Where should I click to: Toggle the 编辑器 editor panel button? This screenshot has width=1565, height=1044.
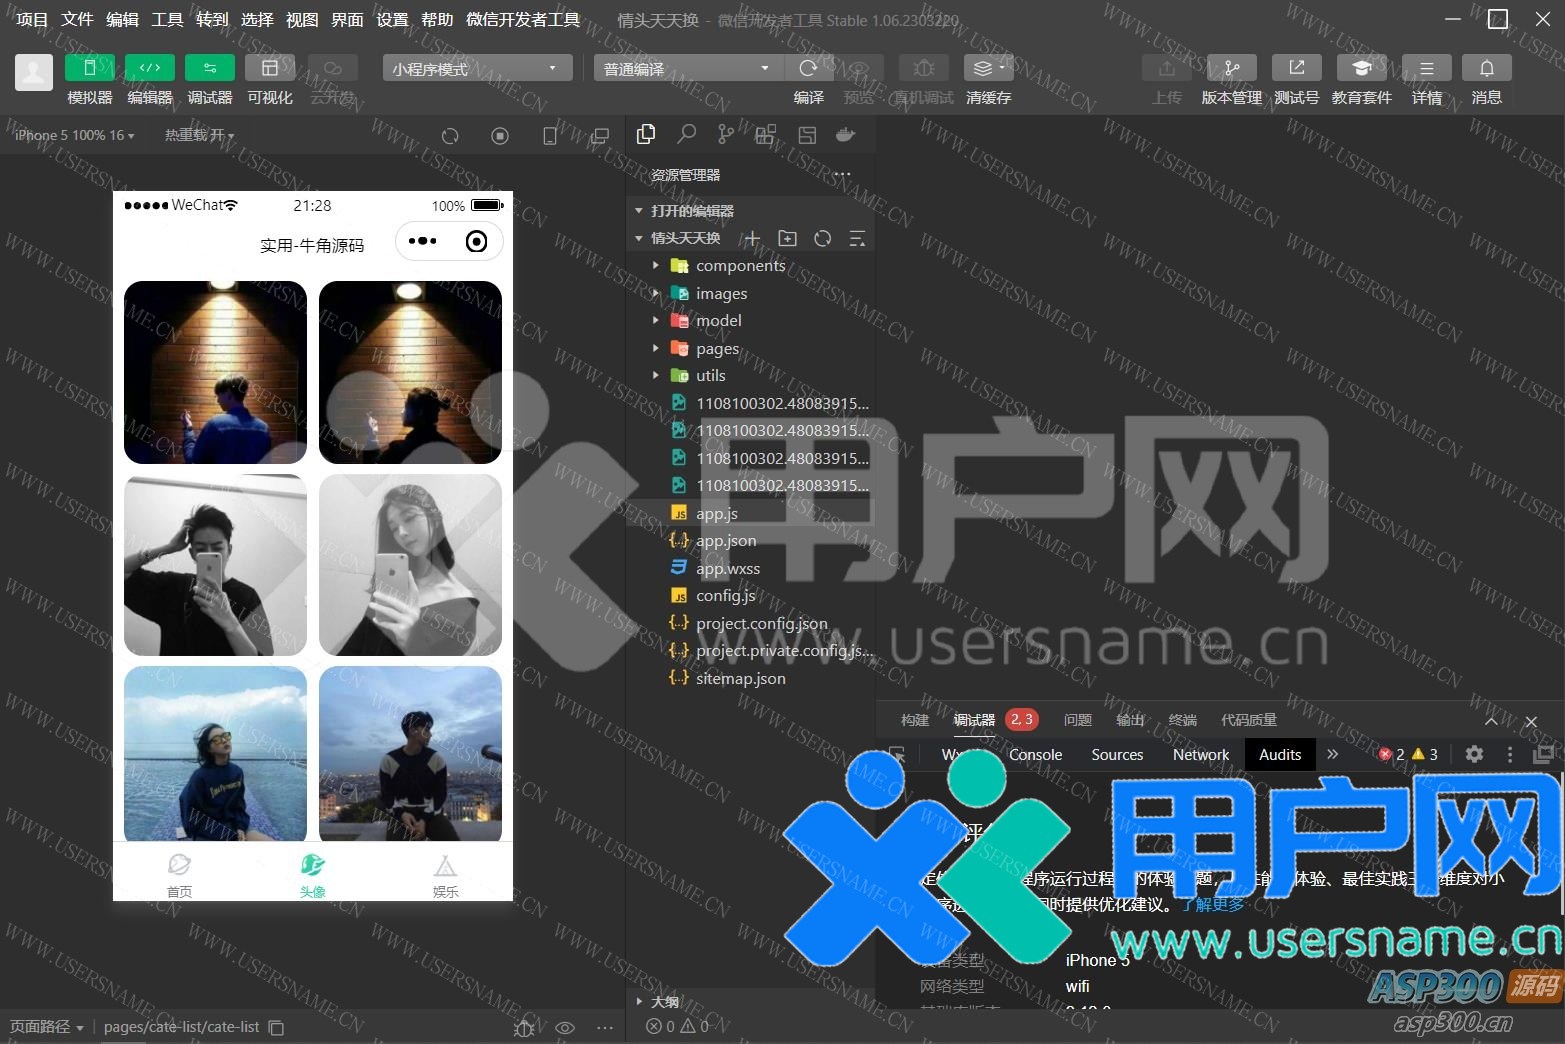pos(149,68)
